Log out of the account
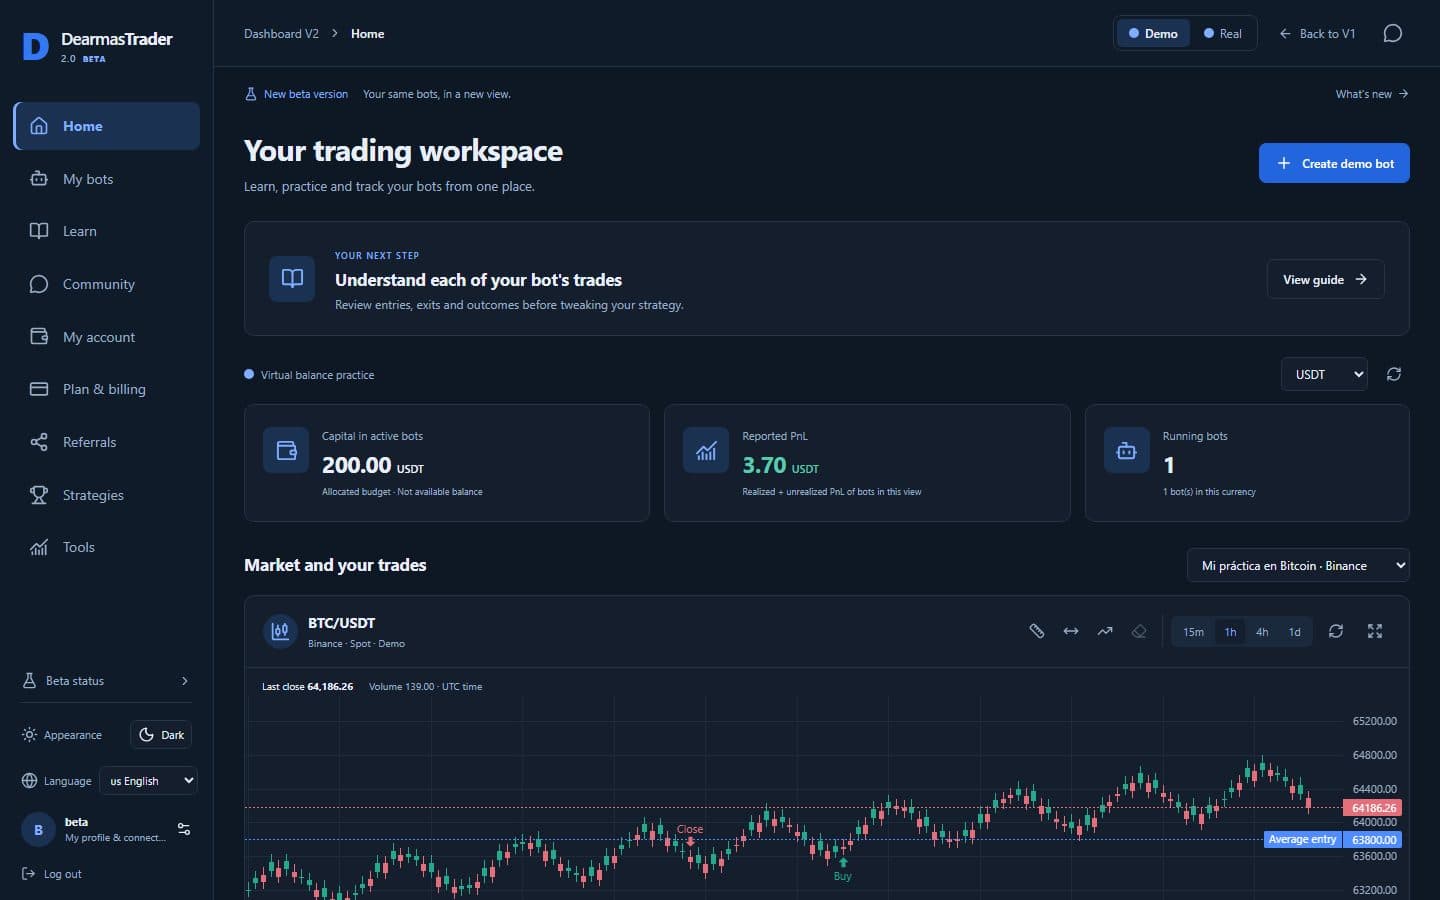 52,874
